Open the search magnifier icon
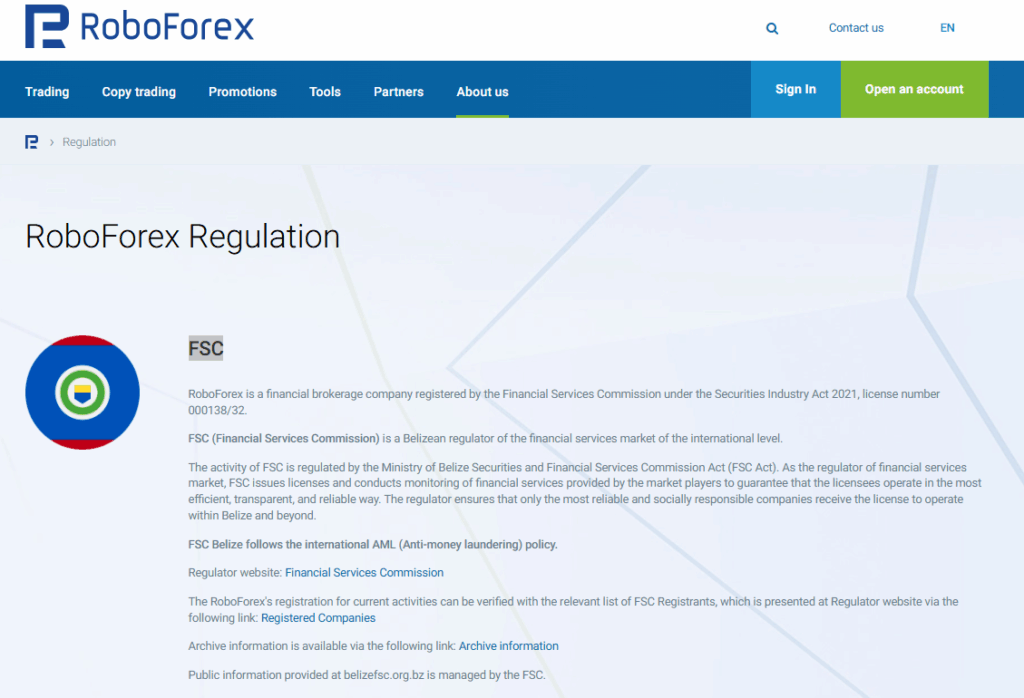The width and height of the screenshot is (1024, 698). pyautogui.click(x=771, y=28)
